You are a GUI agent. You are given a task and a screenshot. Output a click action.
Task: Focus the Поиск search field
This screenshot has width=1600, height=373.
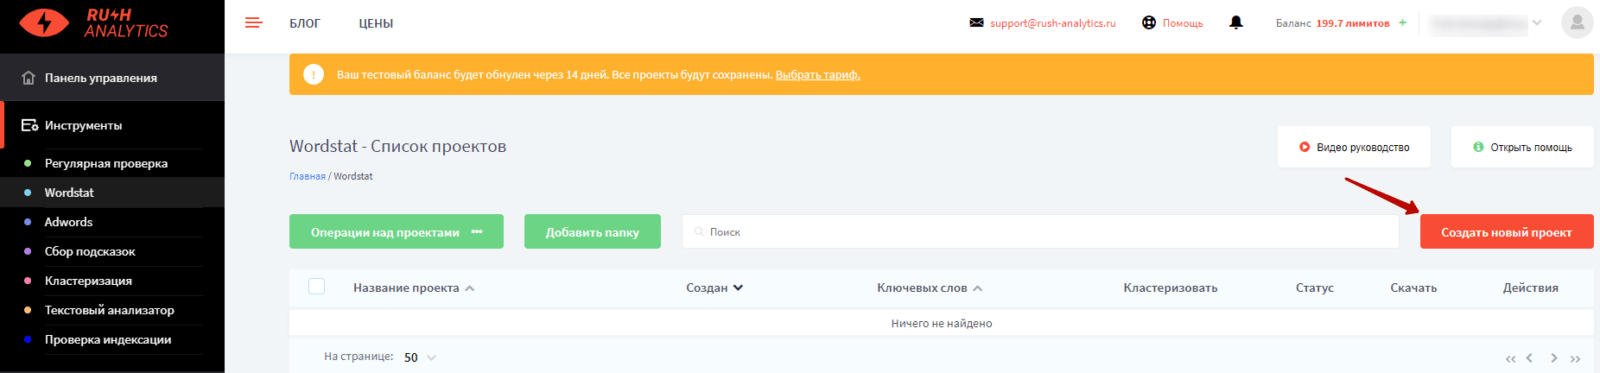(1040, 231)
